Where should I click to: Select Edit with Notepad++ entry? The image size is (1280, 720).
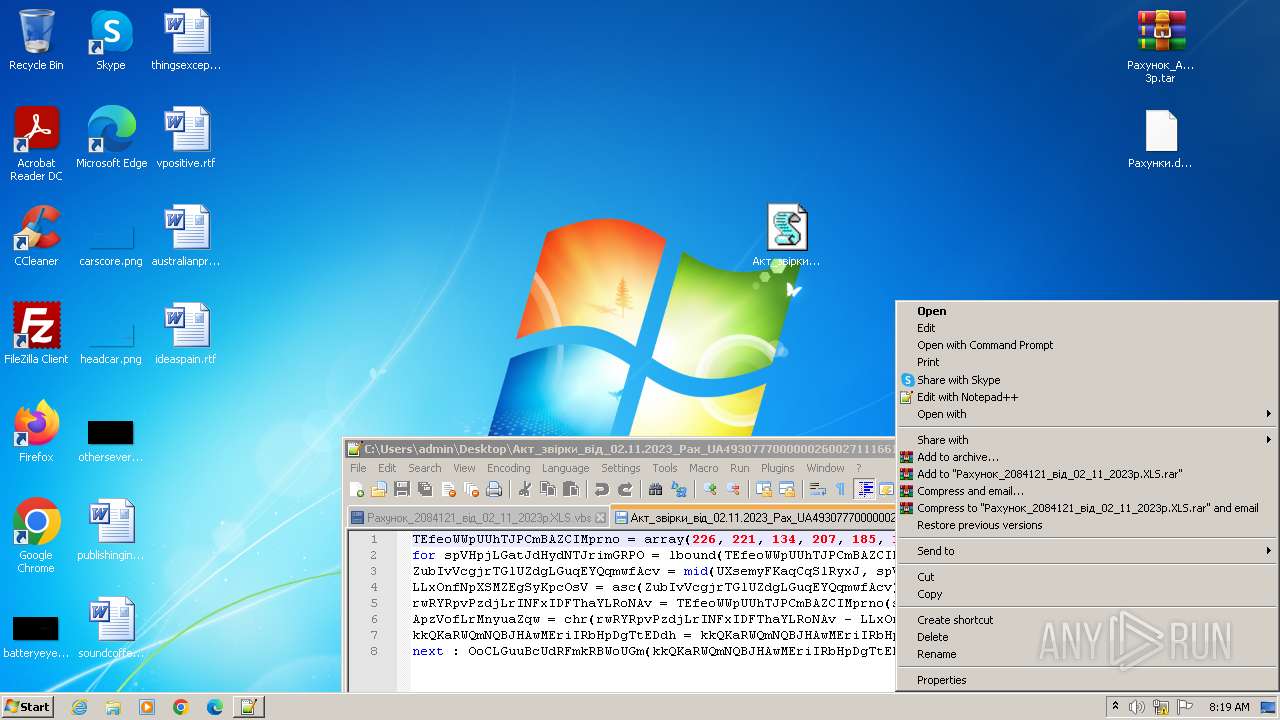(x=1087, y=397)
